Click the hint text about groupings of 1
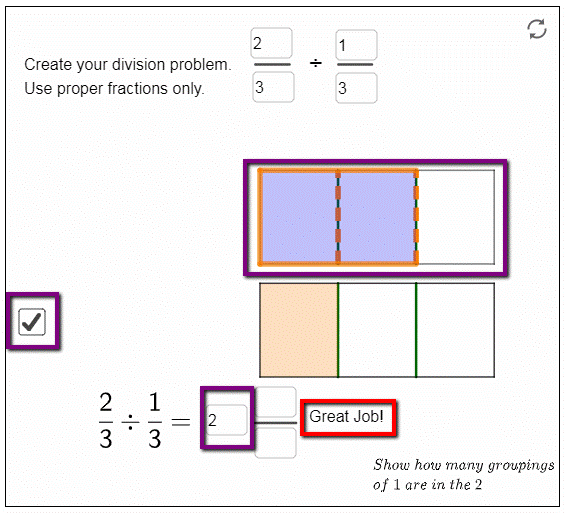Image resolution: width=567 pixels, height=513 pixels. coord(464,475)
